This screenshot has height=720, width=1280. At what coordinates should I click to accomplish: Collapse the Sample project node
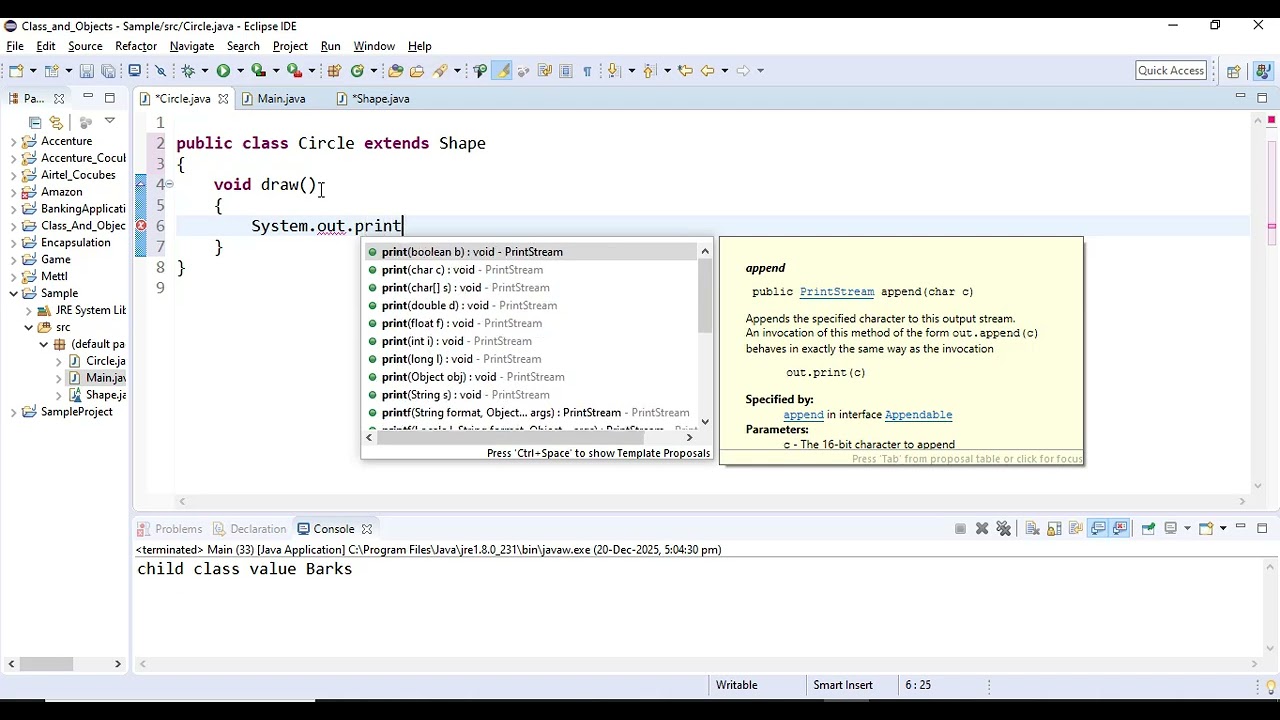[13, 293]
